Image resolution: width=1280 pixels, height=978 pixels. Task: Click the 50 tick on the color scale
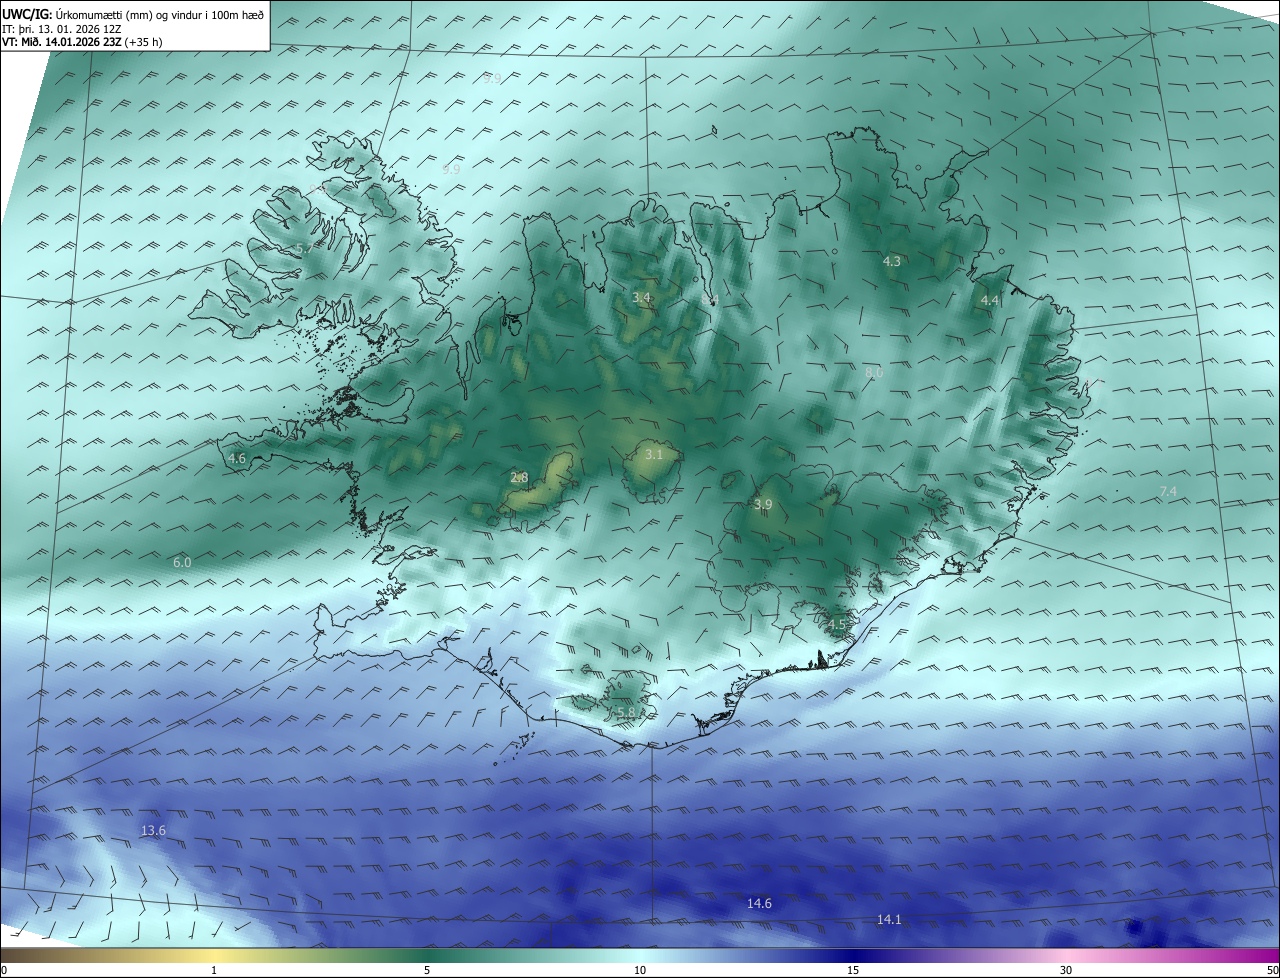[1272, 970]
